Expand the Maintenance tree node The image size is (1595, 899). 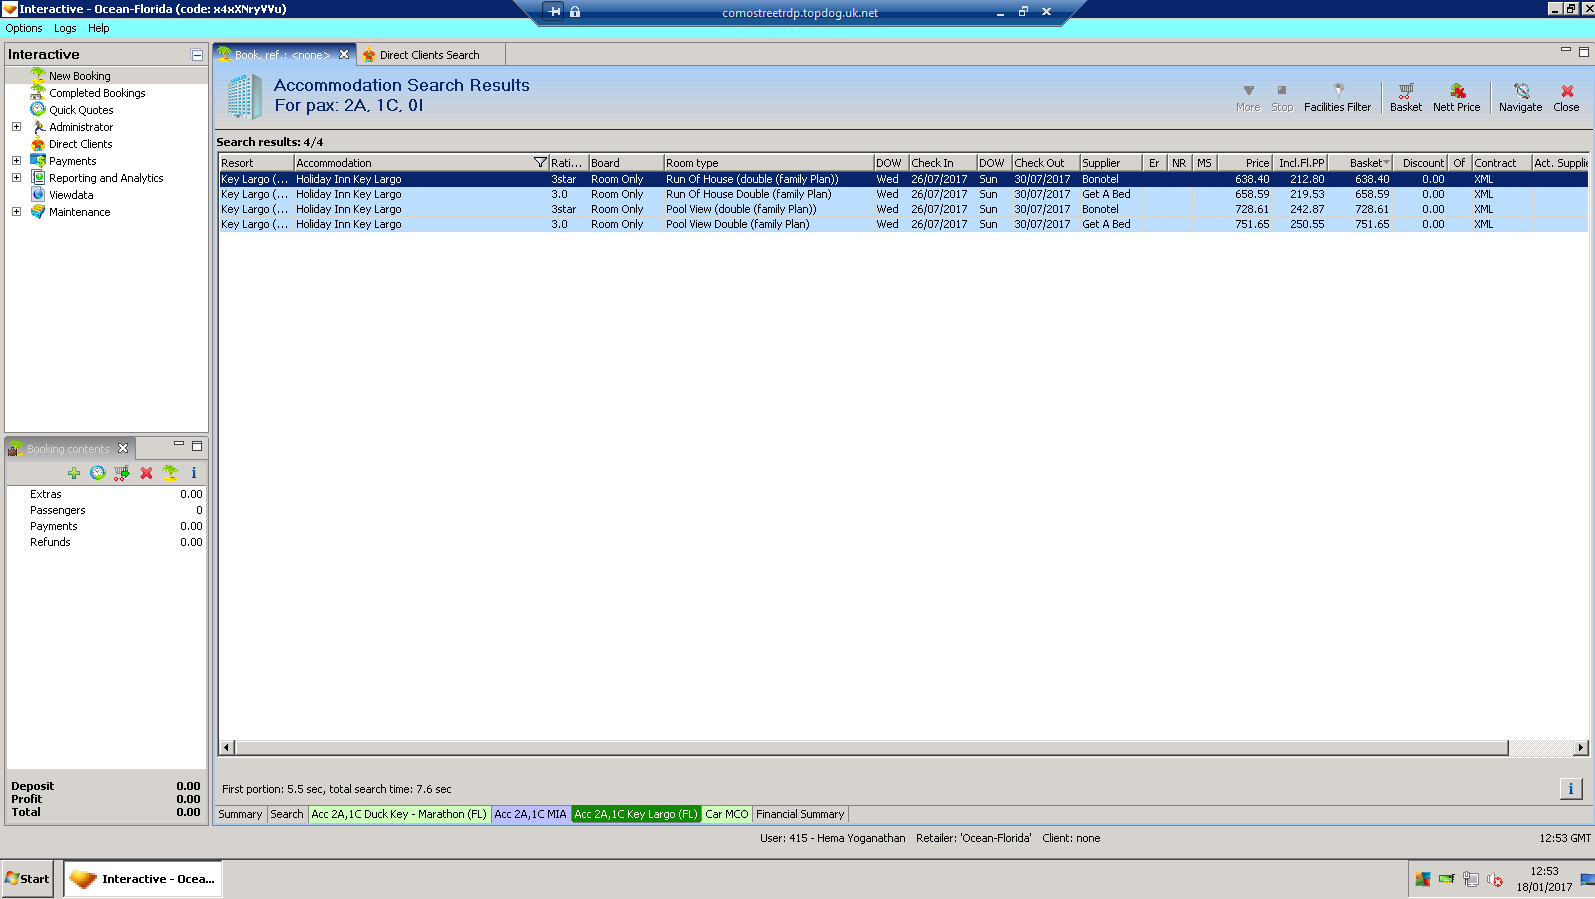(x=16, y=212)
